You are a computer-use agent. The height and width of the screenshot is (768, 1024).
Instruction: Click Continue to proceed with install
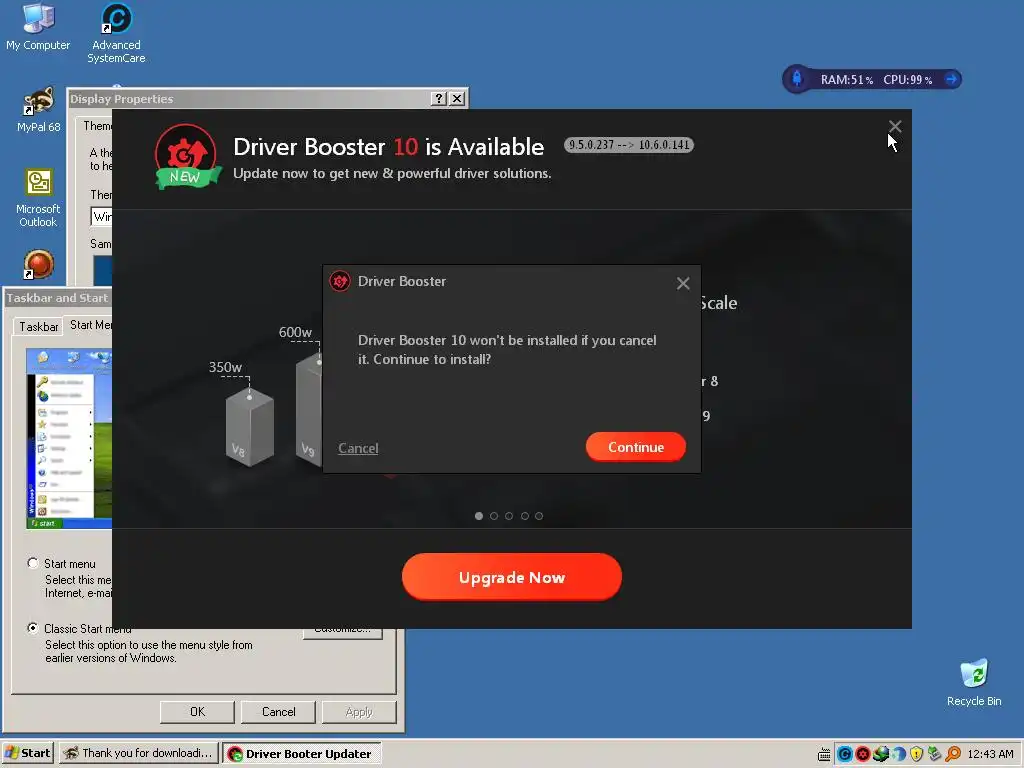[x=635, y=447]
